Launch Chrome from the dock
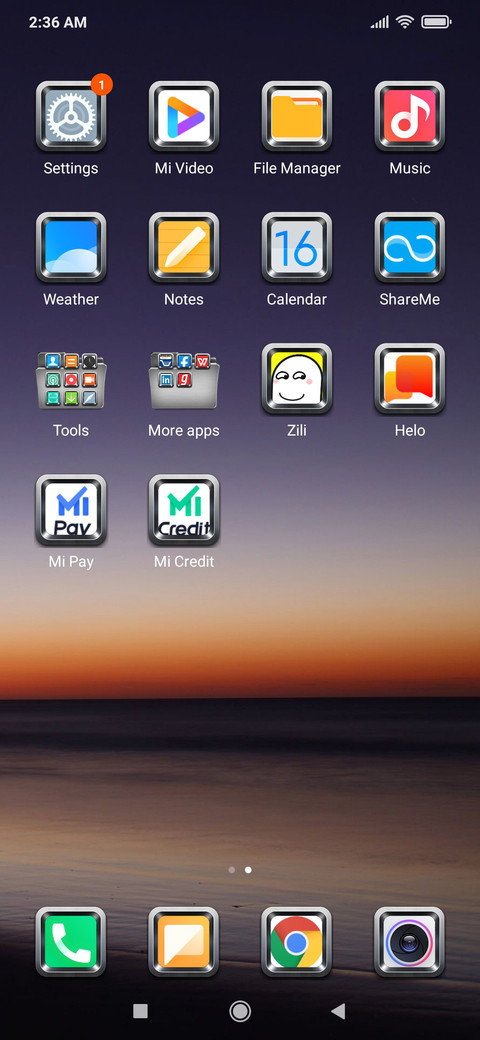Screen dimensions: 480x1040 pos(296,942)
